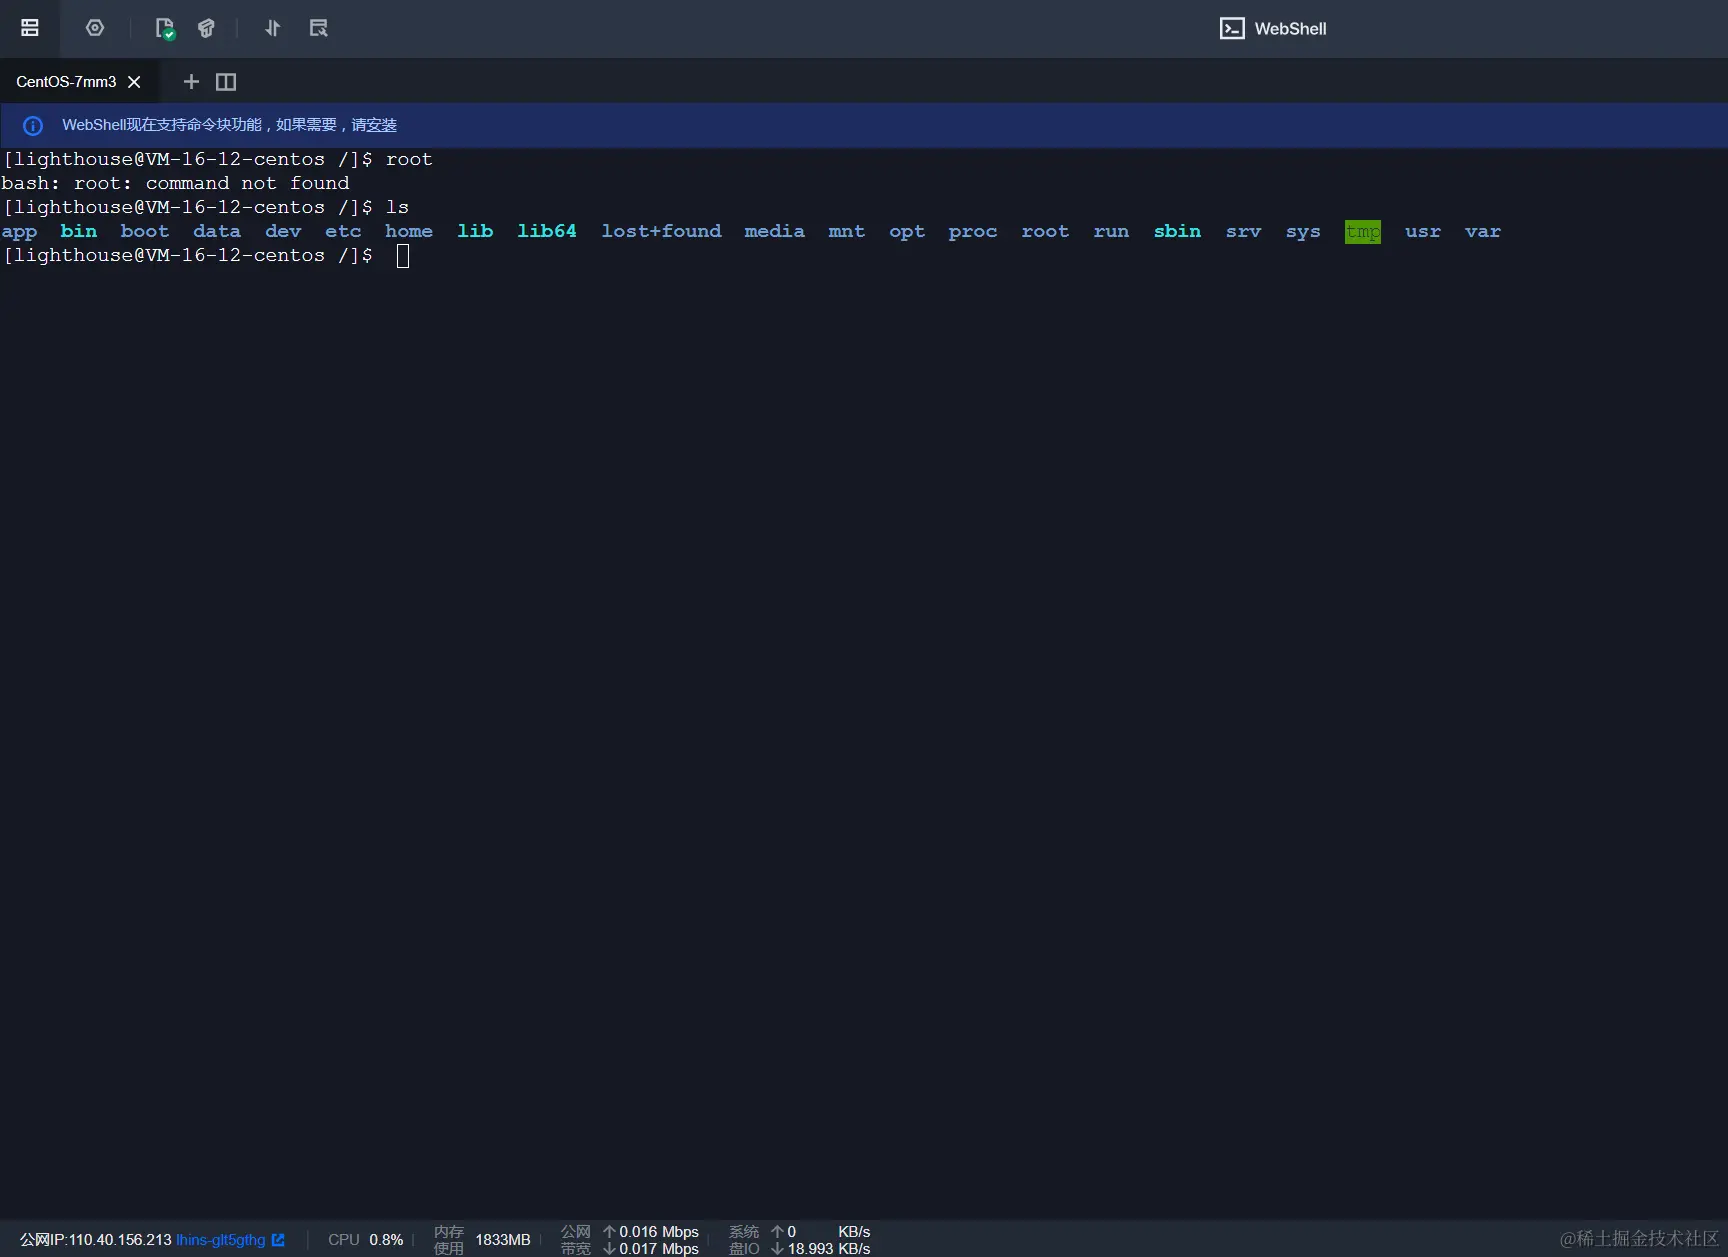Close the CentOS-7mm3 terminal tab
The width and height of the screenshot is (1728, 1257).
click(x=134, y=82)
